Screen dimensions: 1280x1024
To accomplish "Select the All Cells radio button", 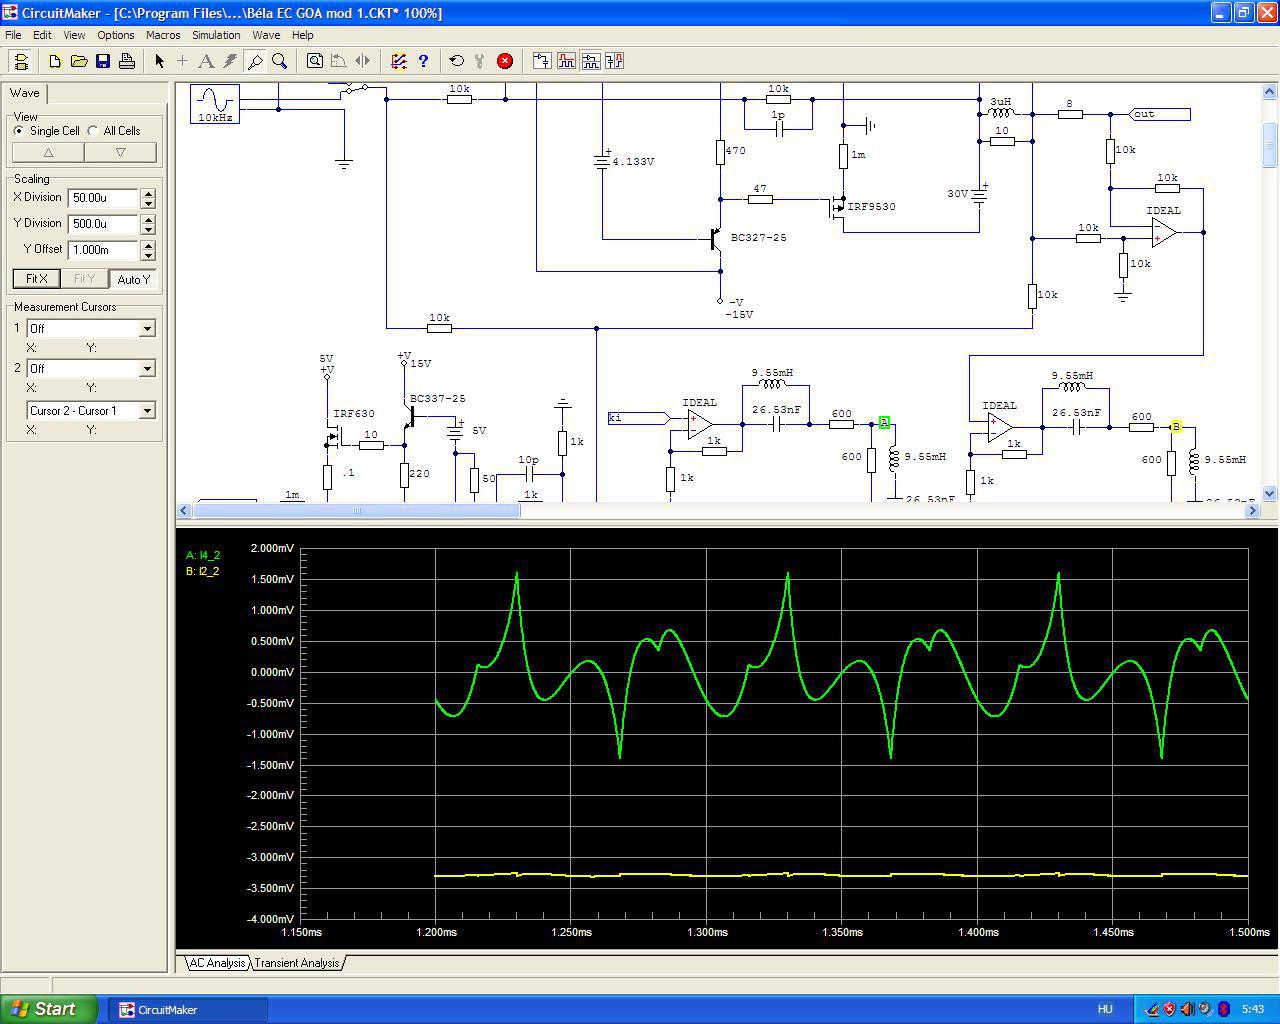I will click(x=94, y=131).
